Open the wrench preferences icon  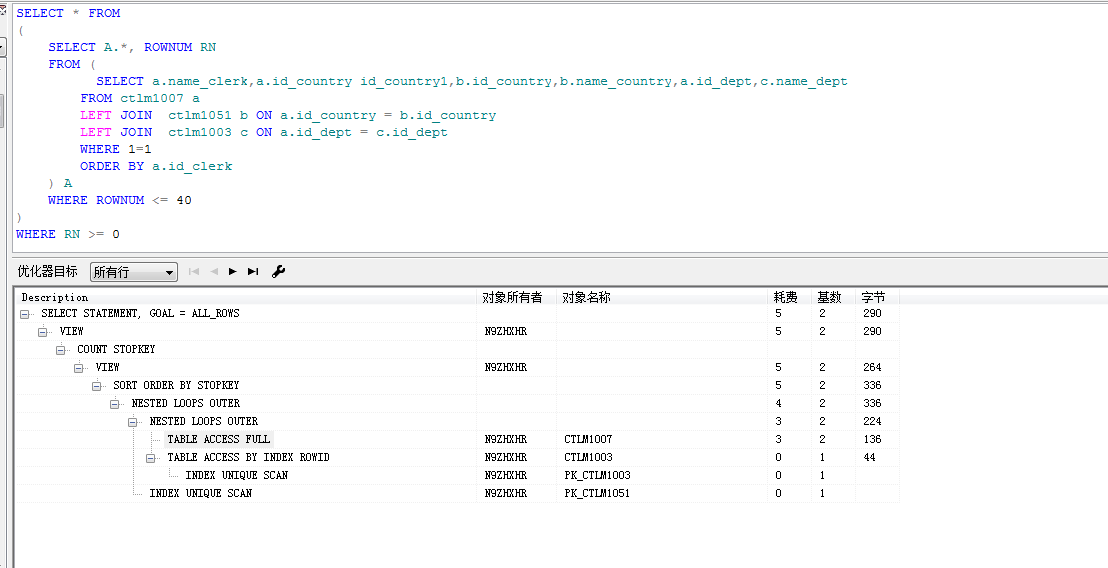(x=278, y=271)
